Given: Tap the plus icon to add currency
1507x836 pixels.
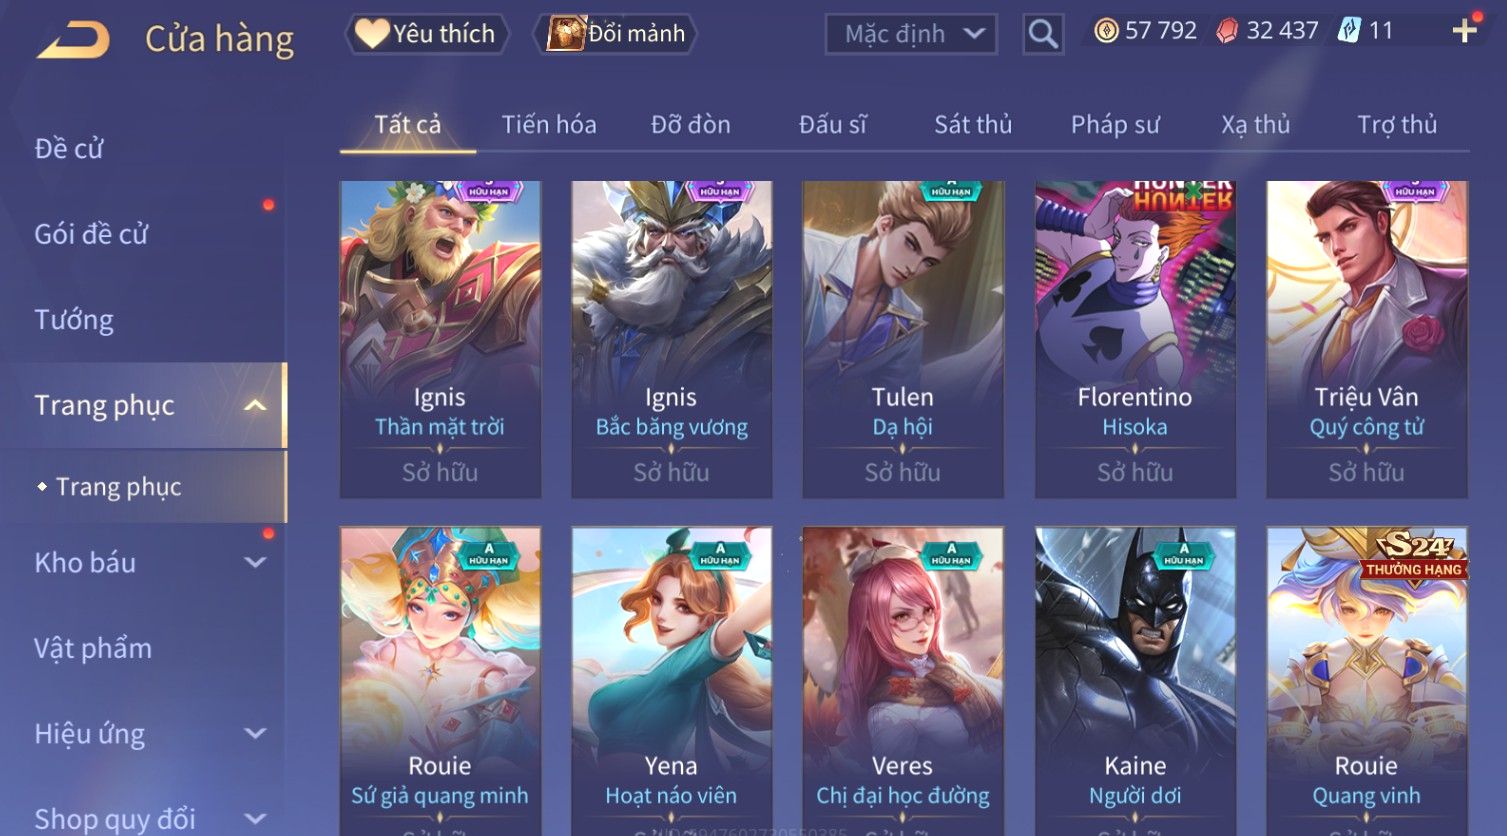Looking at the screenshot, I should coord(1464,31).
